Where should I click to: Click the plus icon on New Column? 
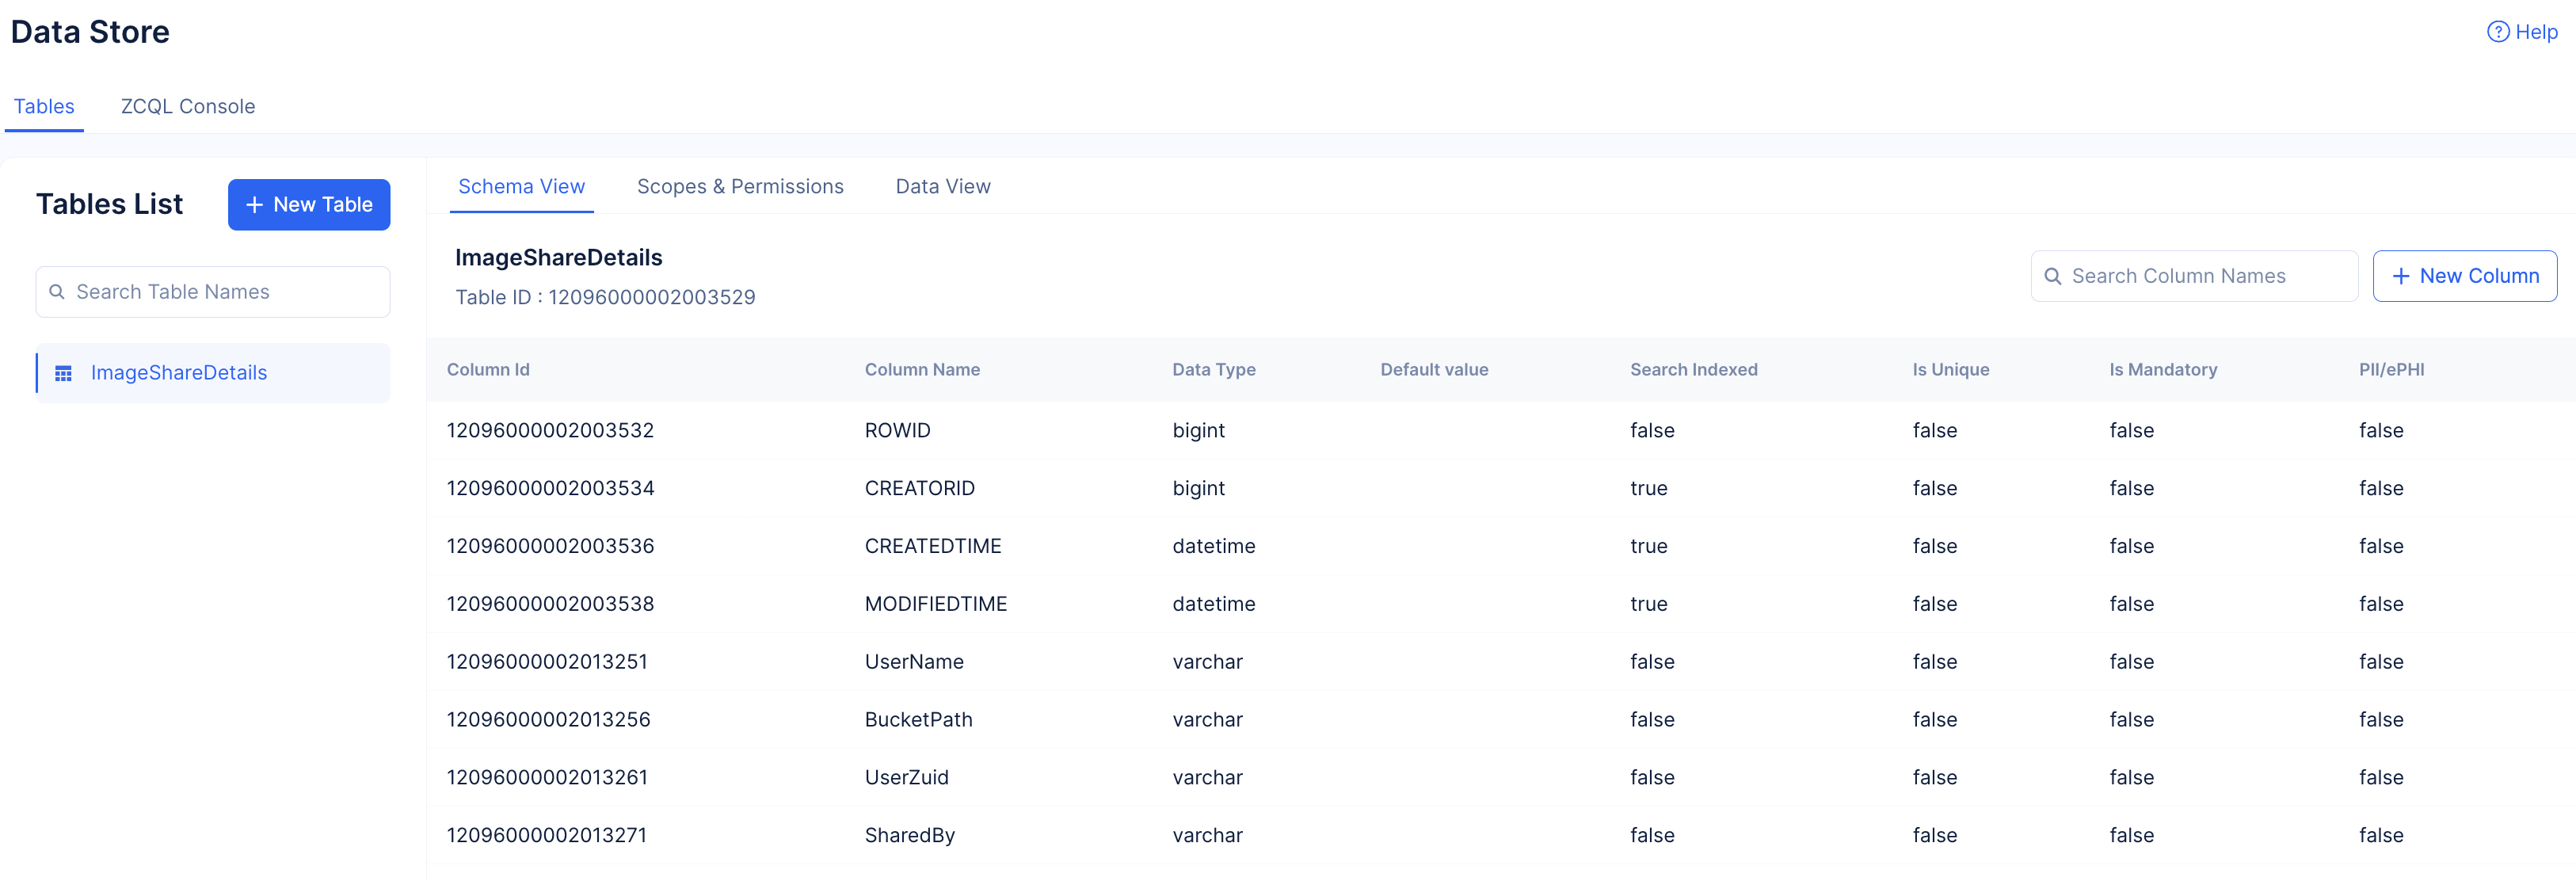(2400, 276)
